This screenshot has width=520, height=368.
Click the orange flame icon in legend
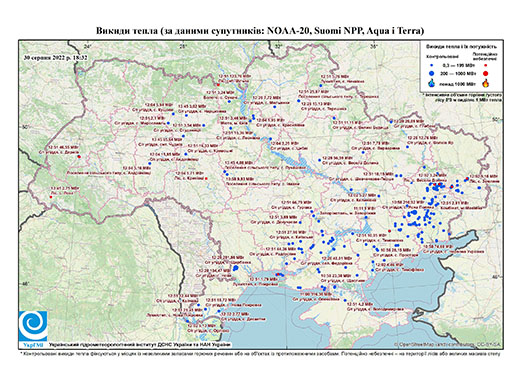tap(486, 83)
